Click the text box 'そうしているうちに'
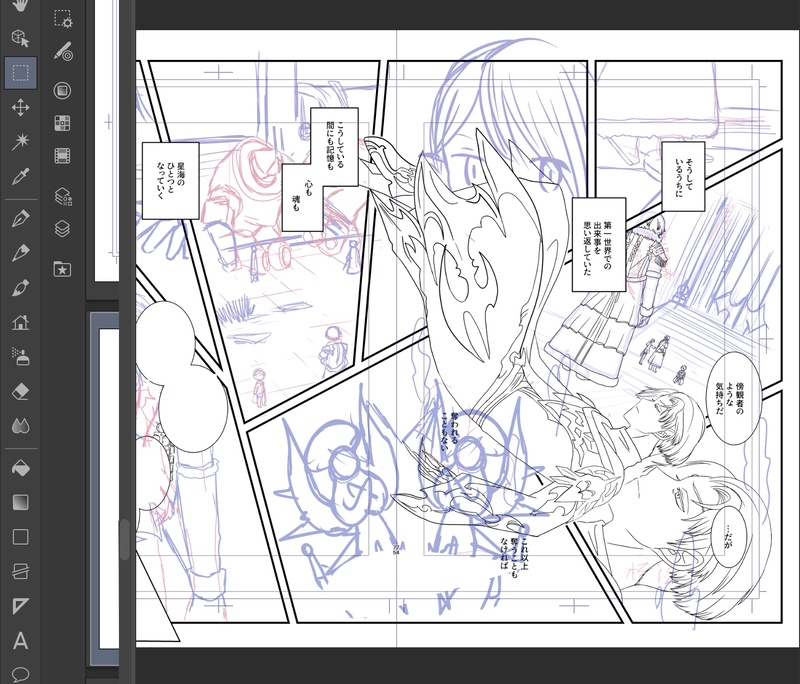 tap(683, 176)
